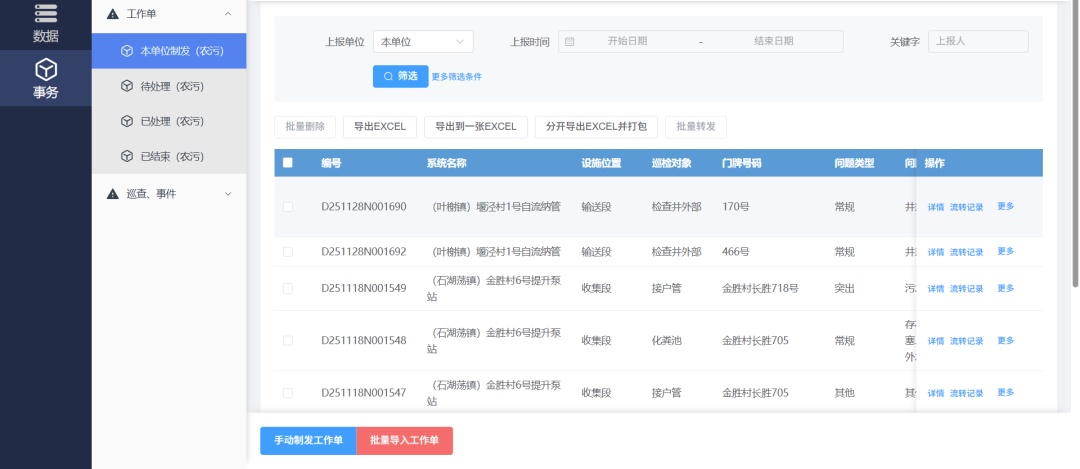Click the cube icon beside 已处理 (农污)
The image size is (1080, 469).
coord(126,121)
